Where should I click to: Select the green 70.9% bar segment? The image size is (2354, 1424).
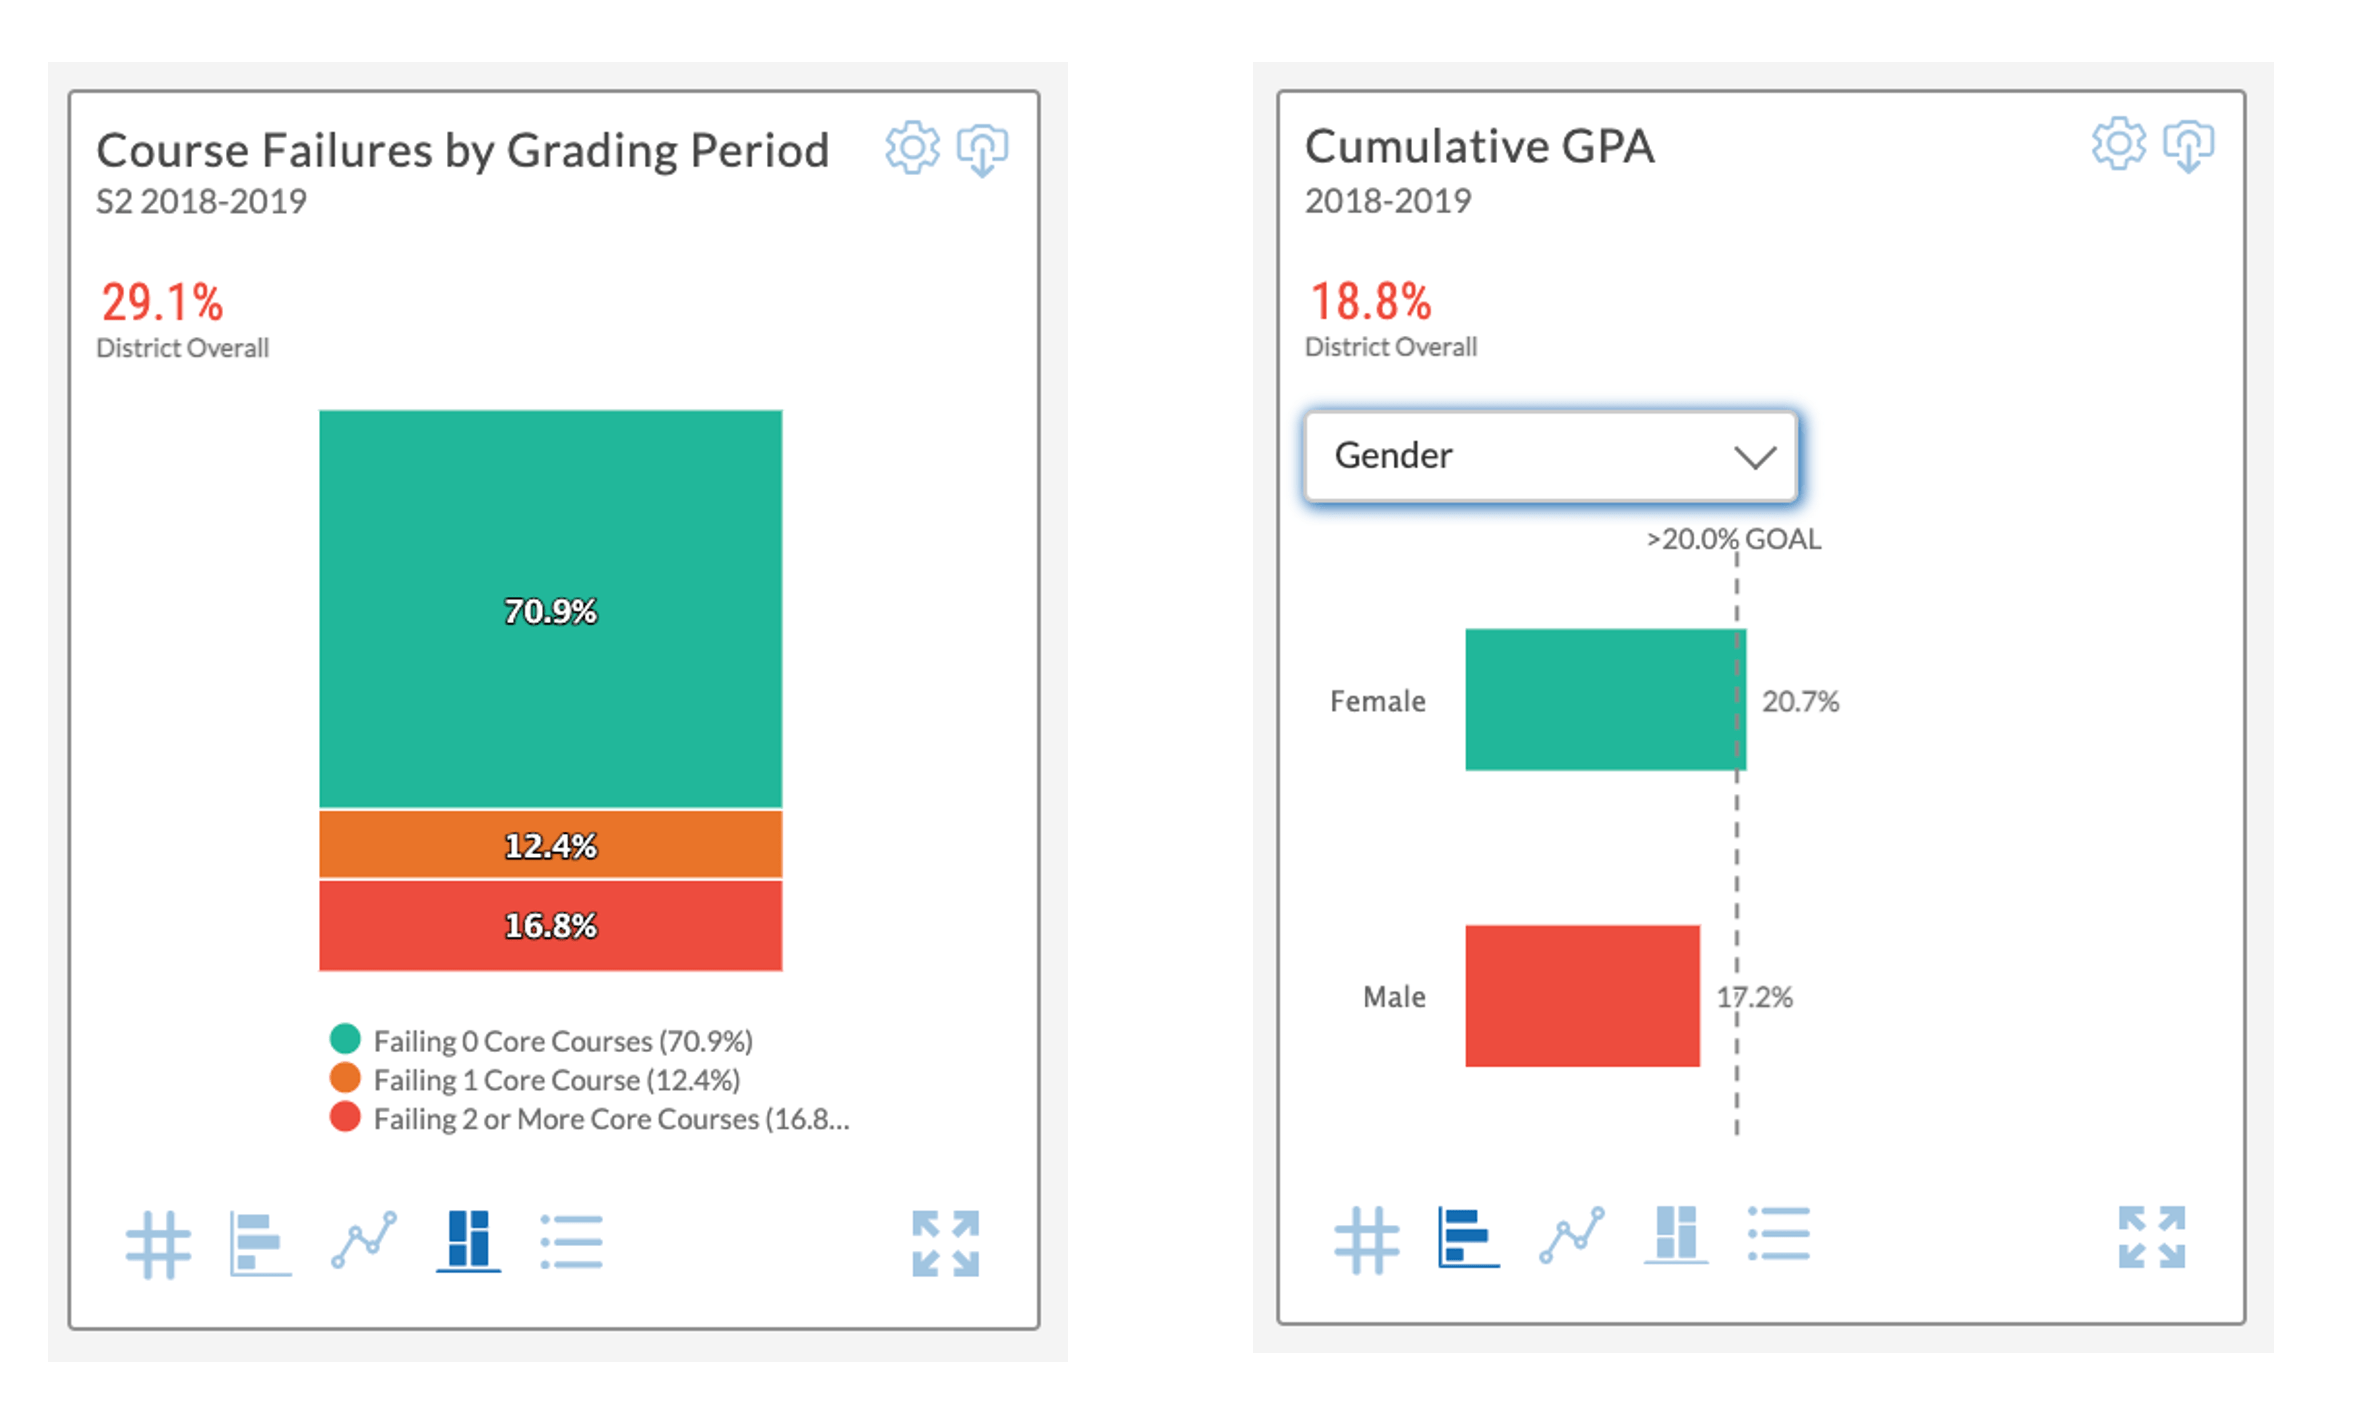[550, 610]
